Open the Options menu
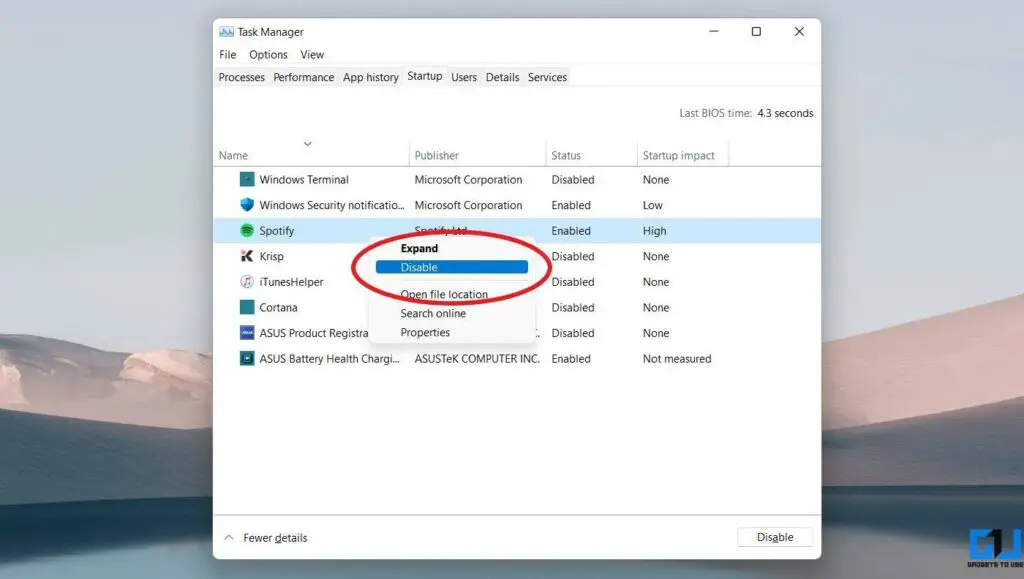 (267, 54)
